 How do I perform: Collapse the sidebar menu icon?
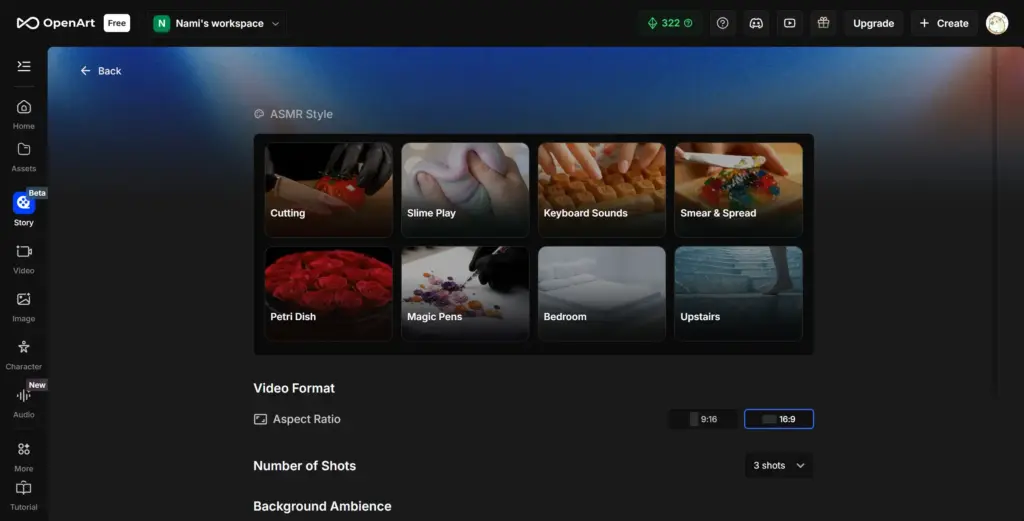(24, 66)
